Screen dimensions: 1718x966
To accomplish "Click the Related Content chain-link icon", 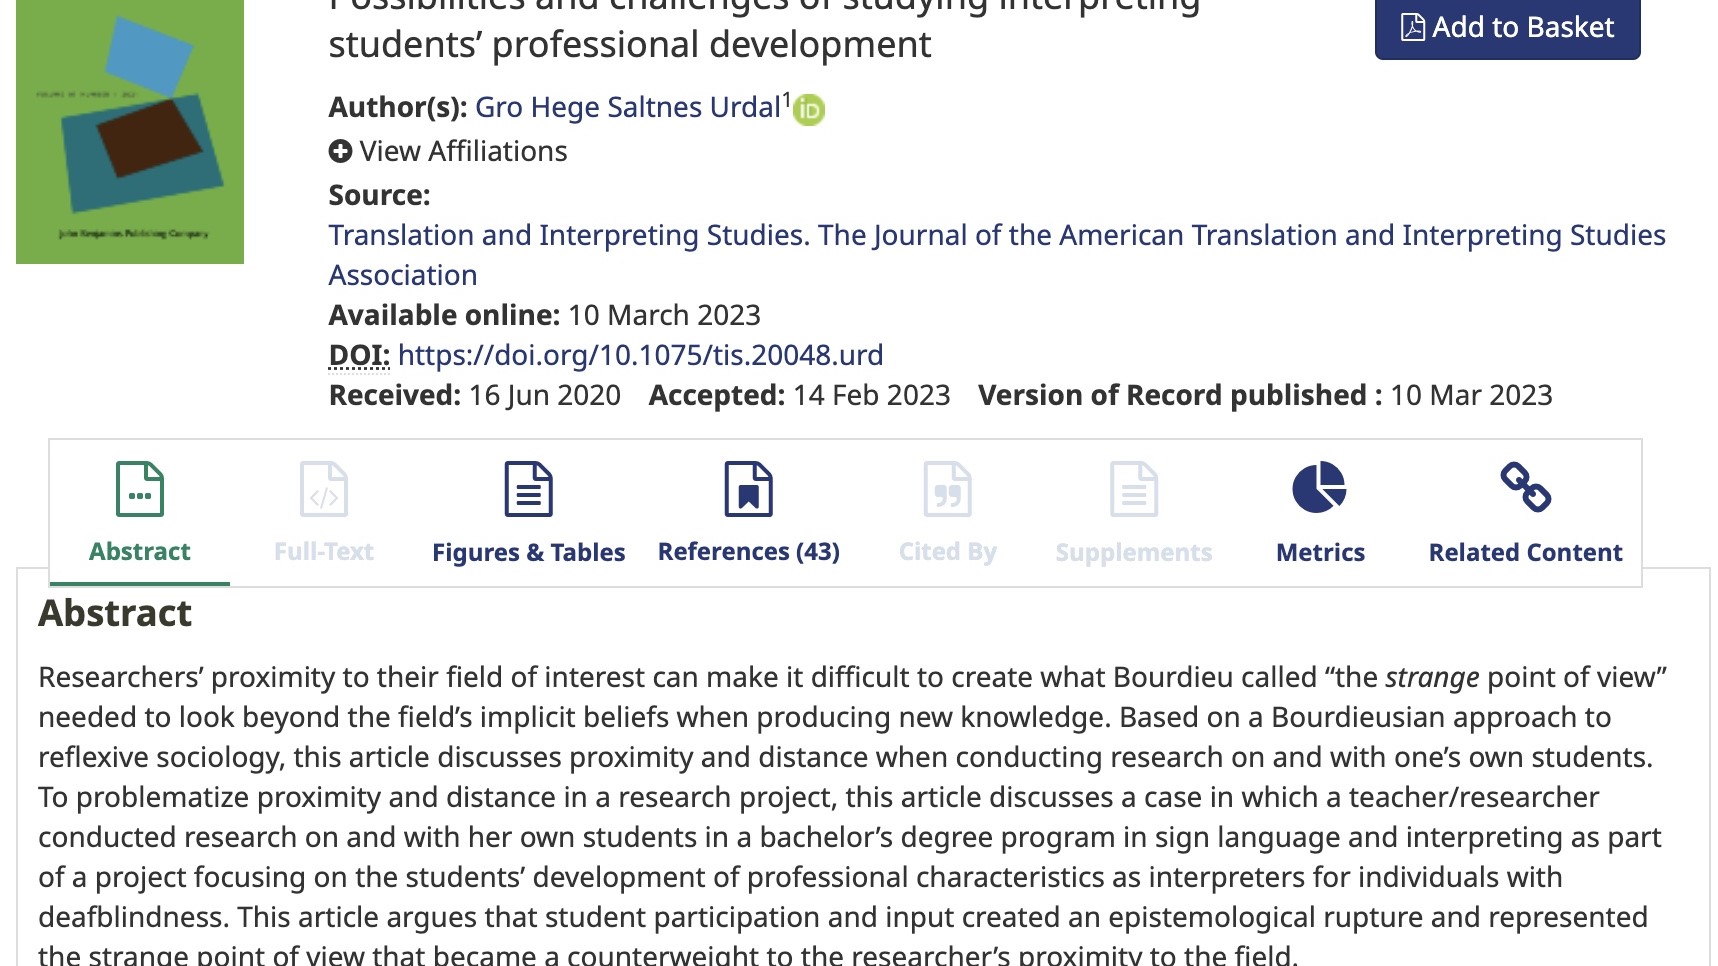I will (x=1525, y=488).
